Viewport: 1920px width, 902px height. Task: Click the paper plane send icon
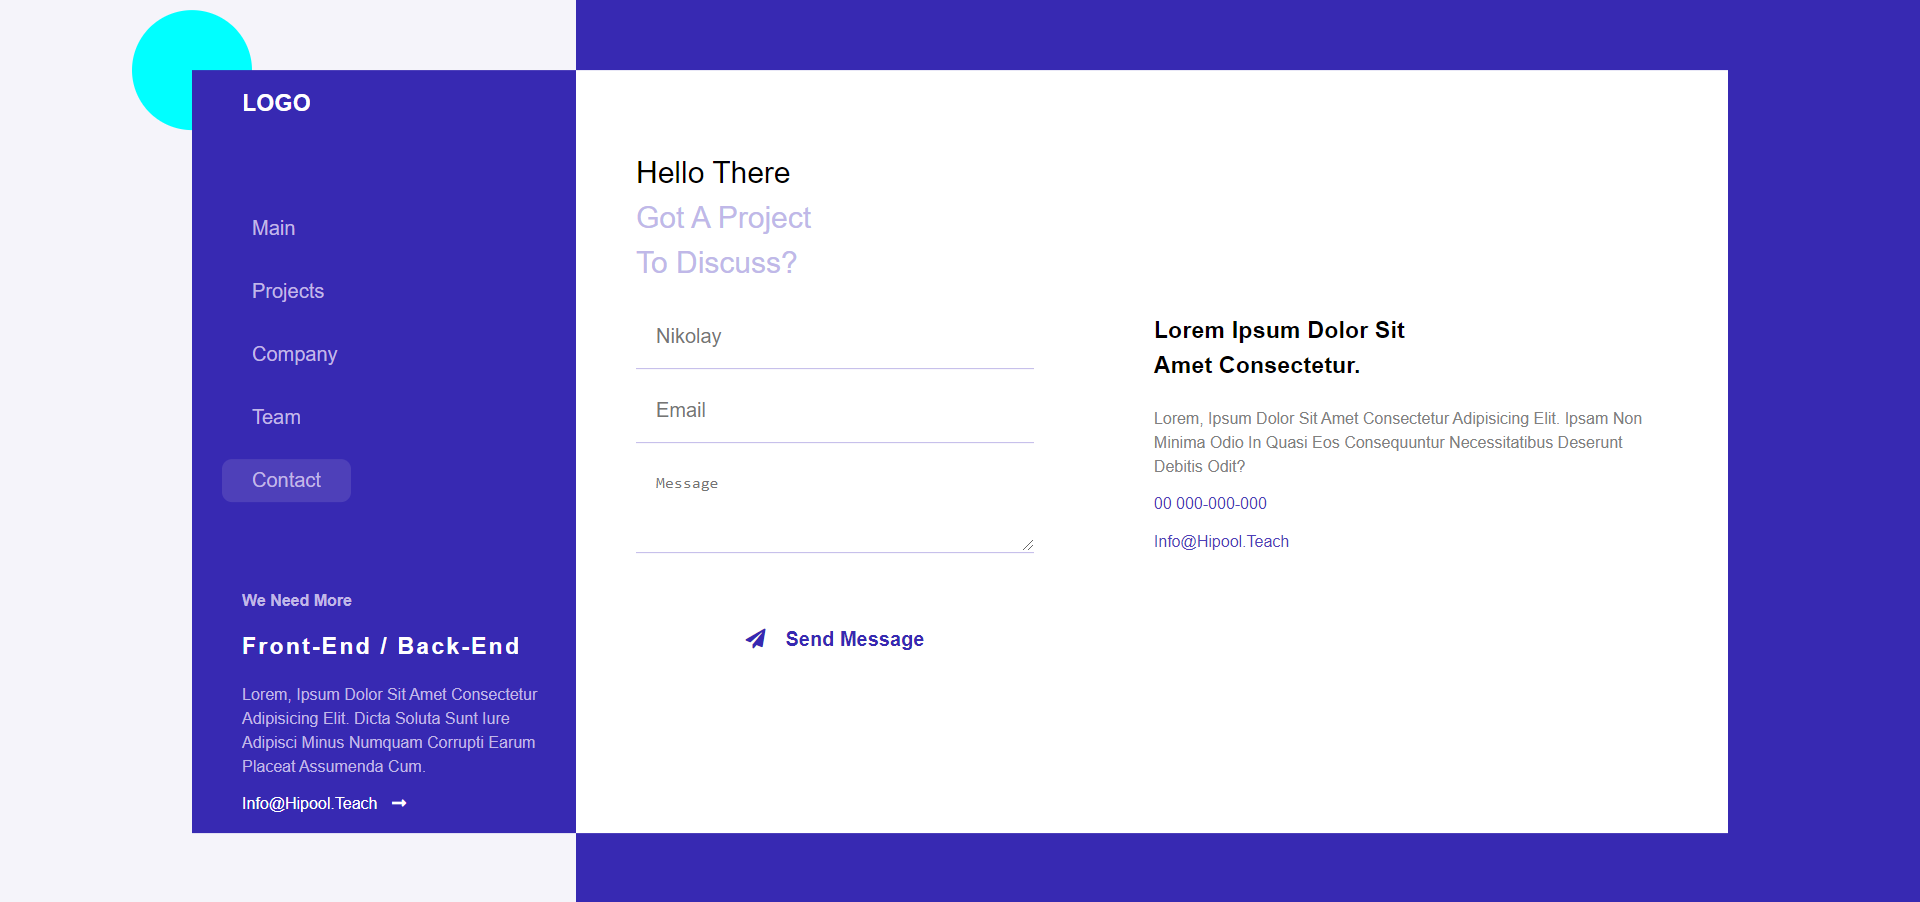755,639
